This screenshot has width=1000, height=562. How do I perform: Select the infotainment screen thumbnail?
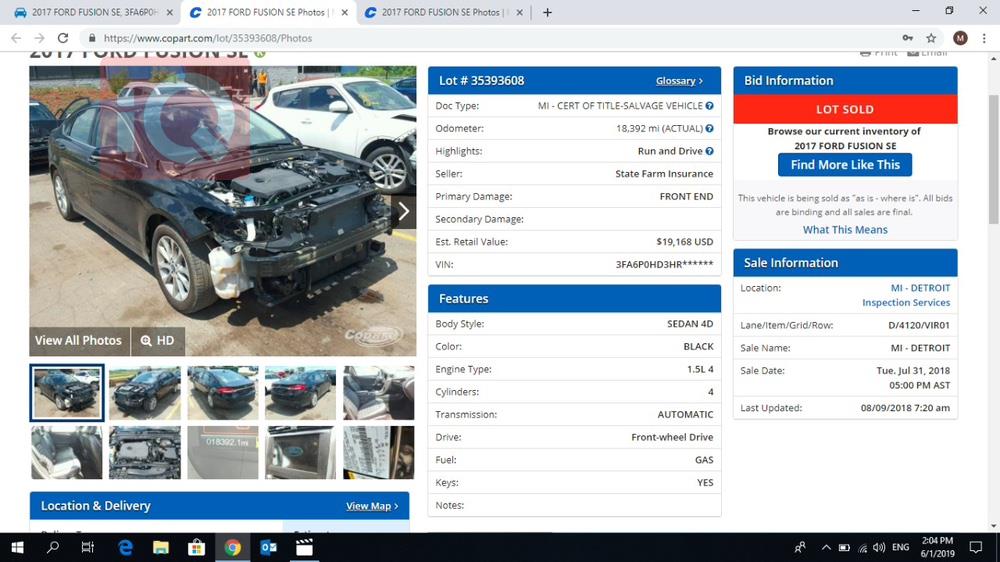(x=300, y=452)
